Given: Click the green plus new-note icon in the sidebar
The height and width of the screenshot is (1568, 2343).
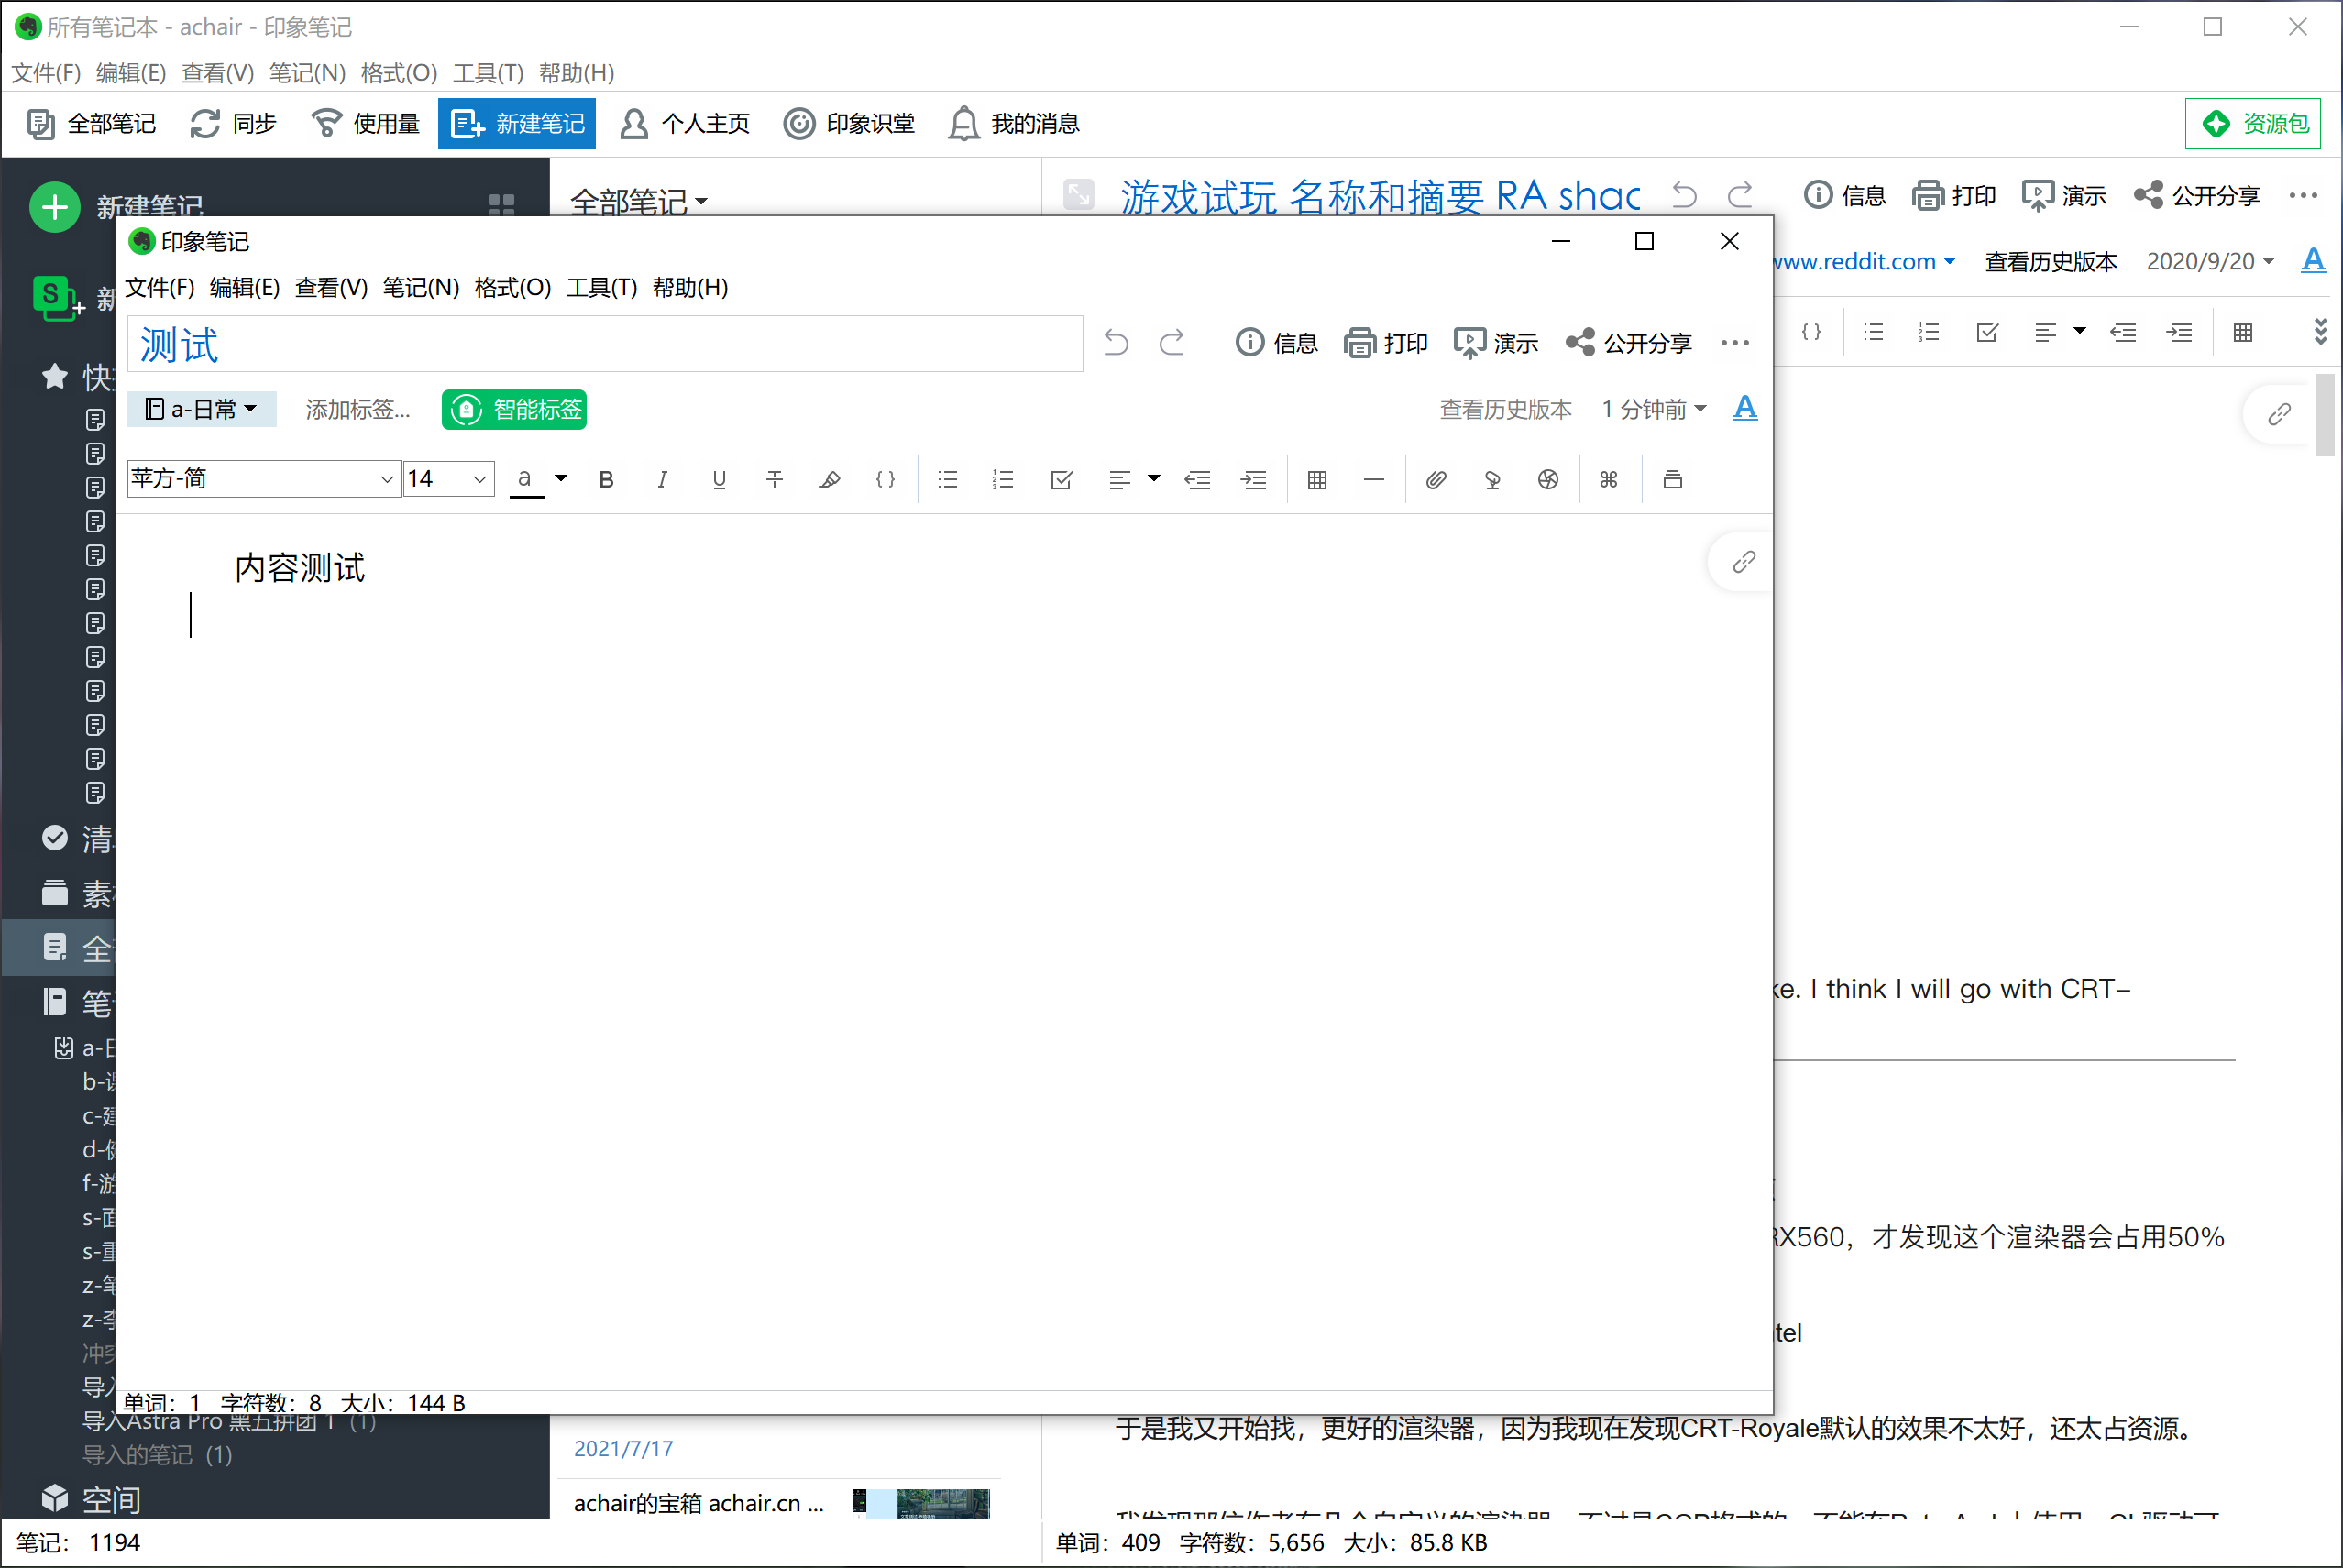Looking at the screenshot, I should tap(55, 207).
